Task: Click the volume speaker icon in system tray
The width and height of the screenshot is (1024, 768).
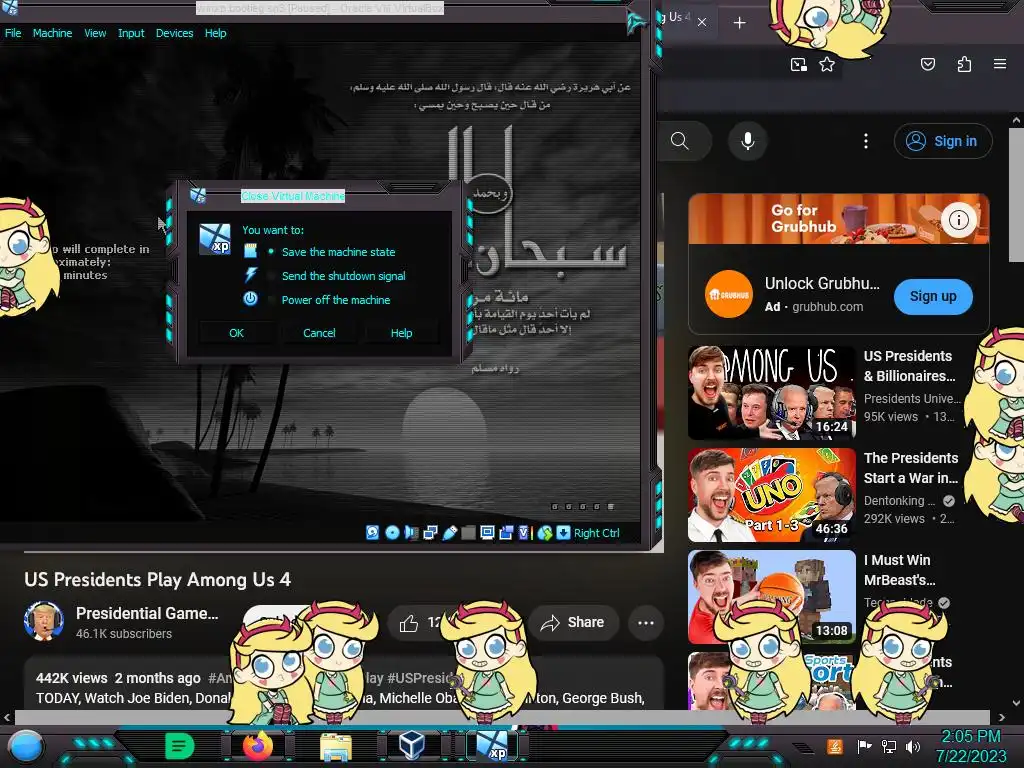Action: point(913,746)
